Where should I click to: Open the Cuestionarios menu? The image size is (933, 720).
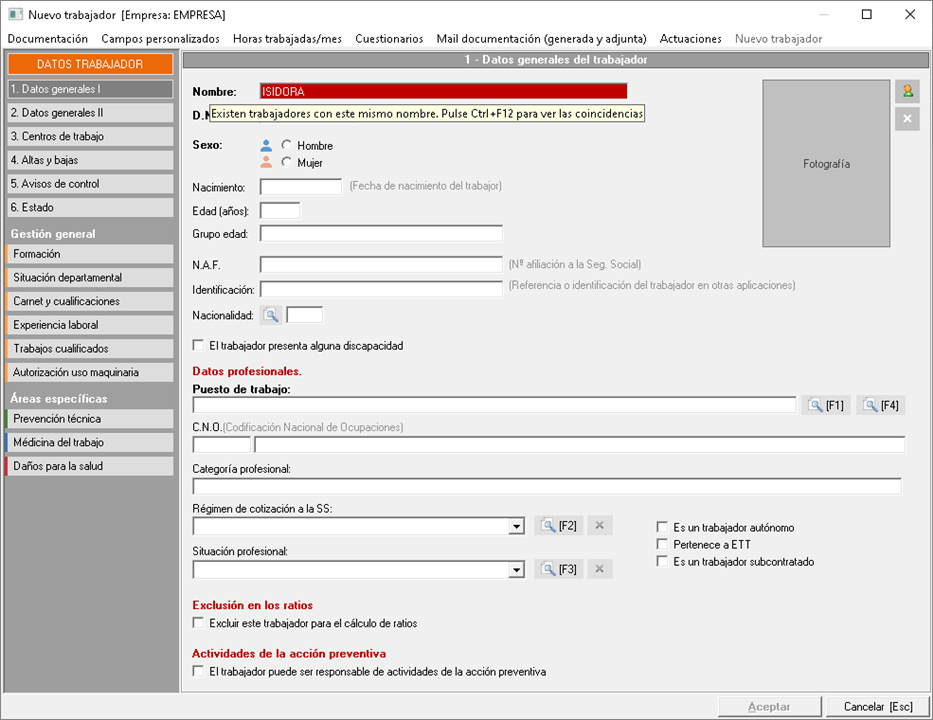389,39
